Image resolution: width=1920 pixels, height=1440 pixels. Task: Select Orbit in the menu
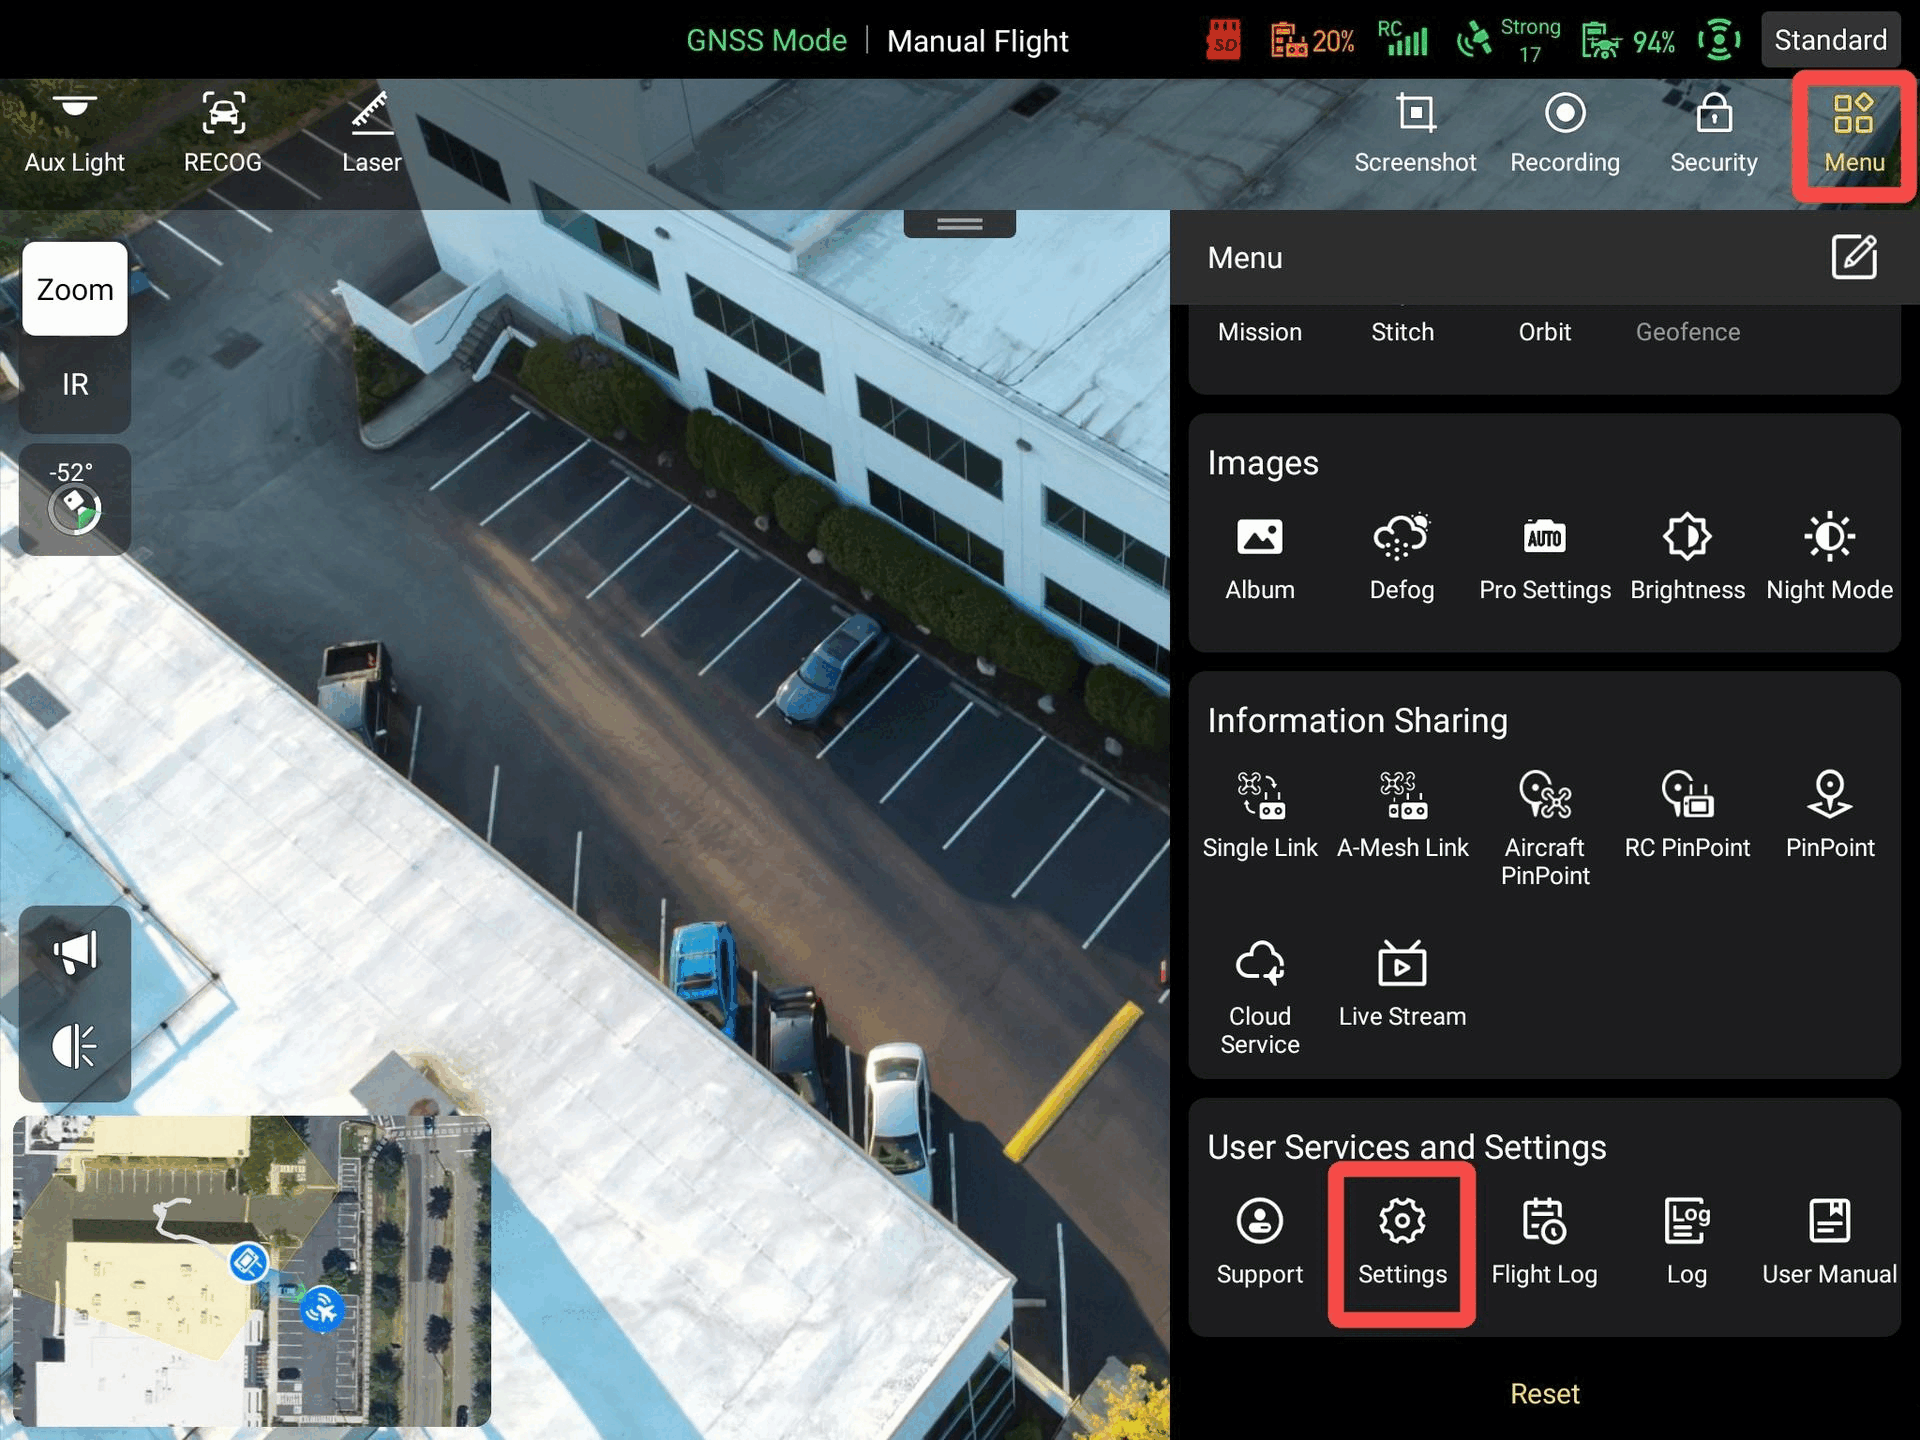(1545, 332)
